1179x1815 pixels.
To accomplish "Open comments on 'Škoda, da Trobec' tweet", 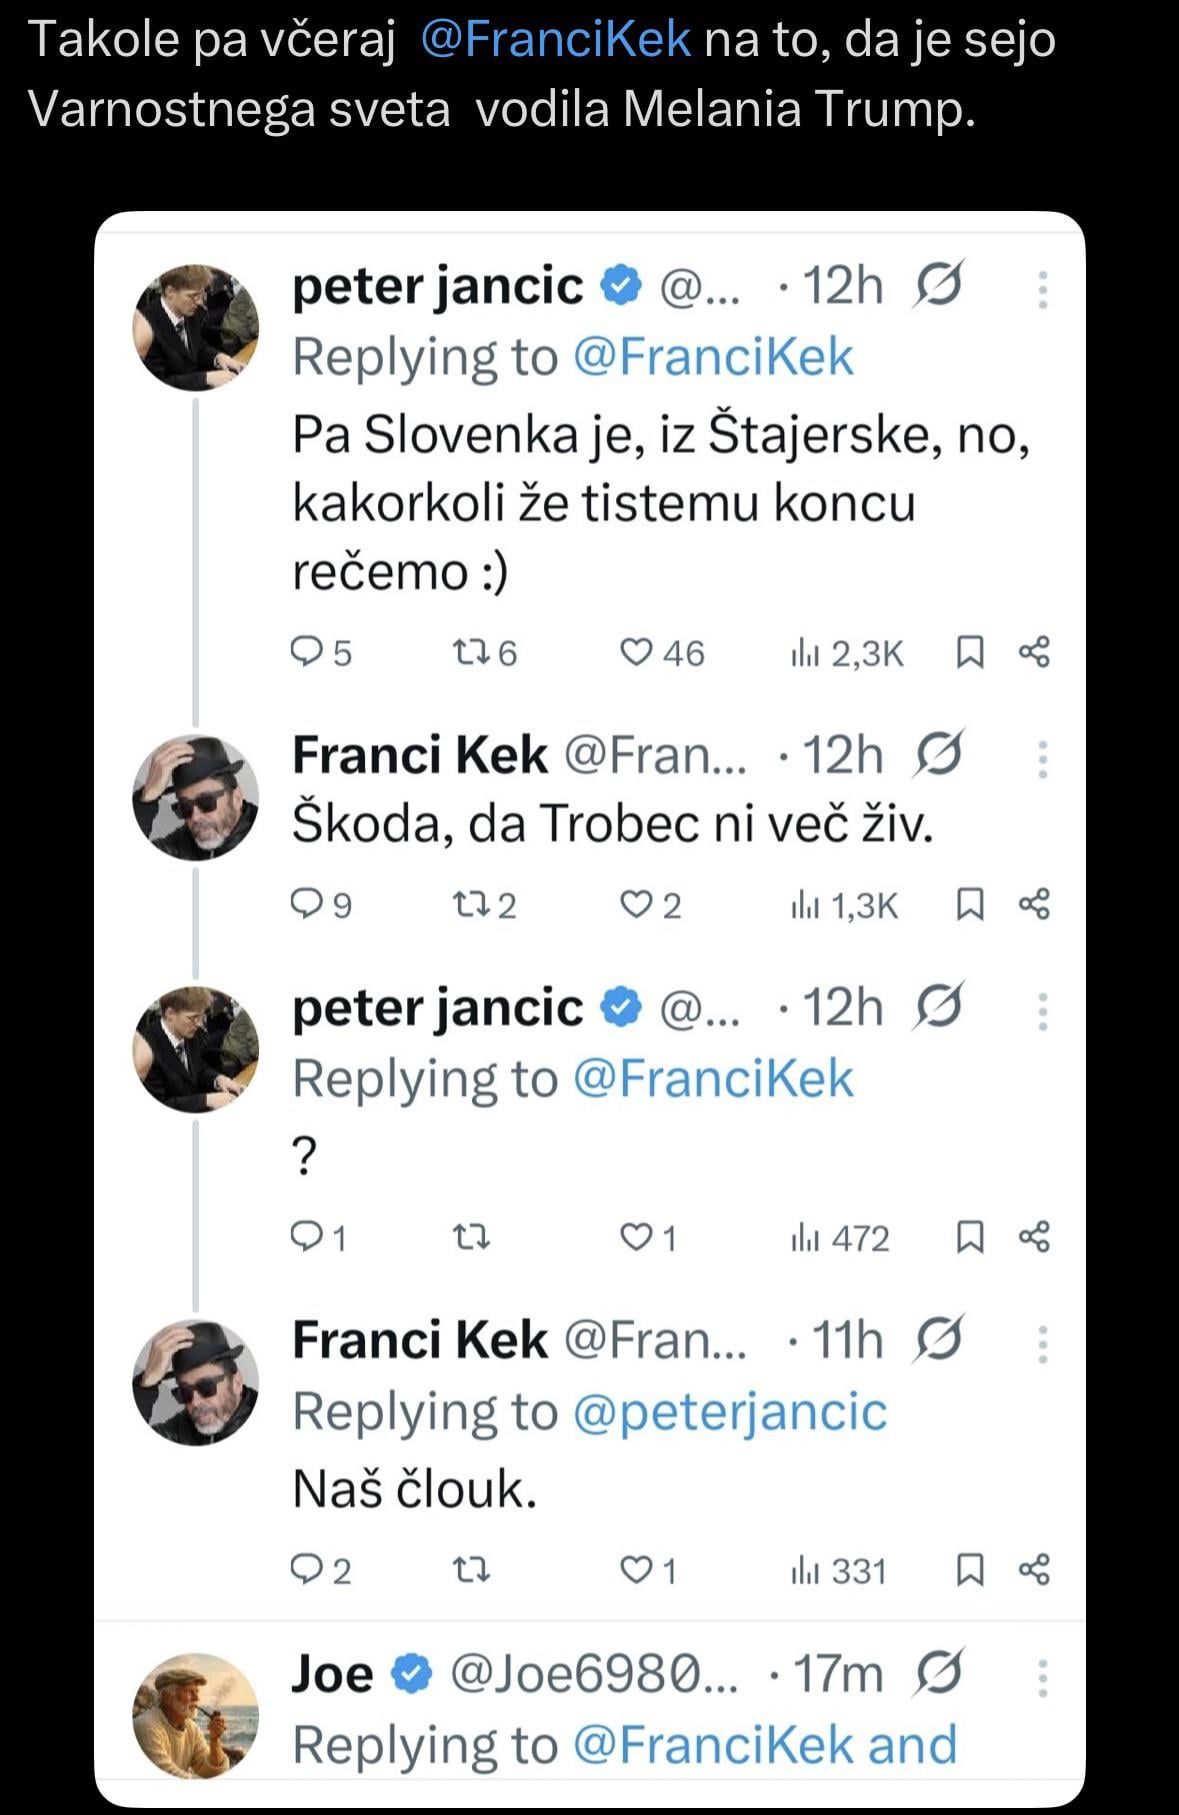I will coord(304,905).
